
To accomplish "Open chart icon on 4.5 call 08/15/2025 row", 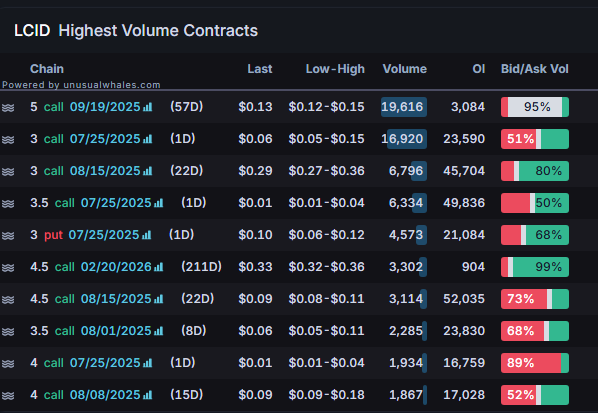I will click(x=159, y=299).
